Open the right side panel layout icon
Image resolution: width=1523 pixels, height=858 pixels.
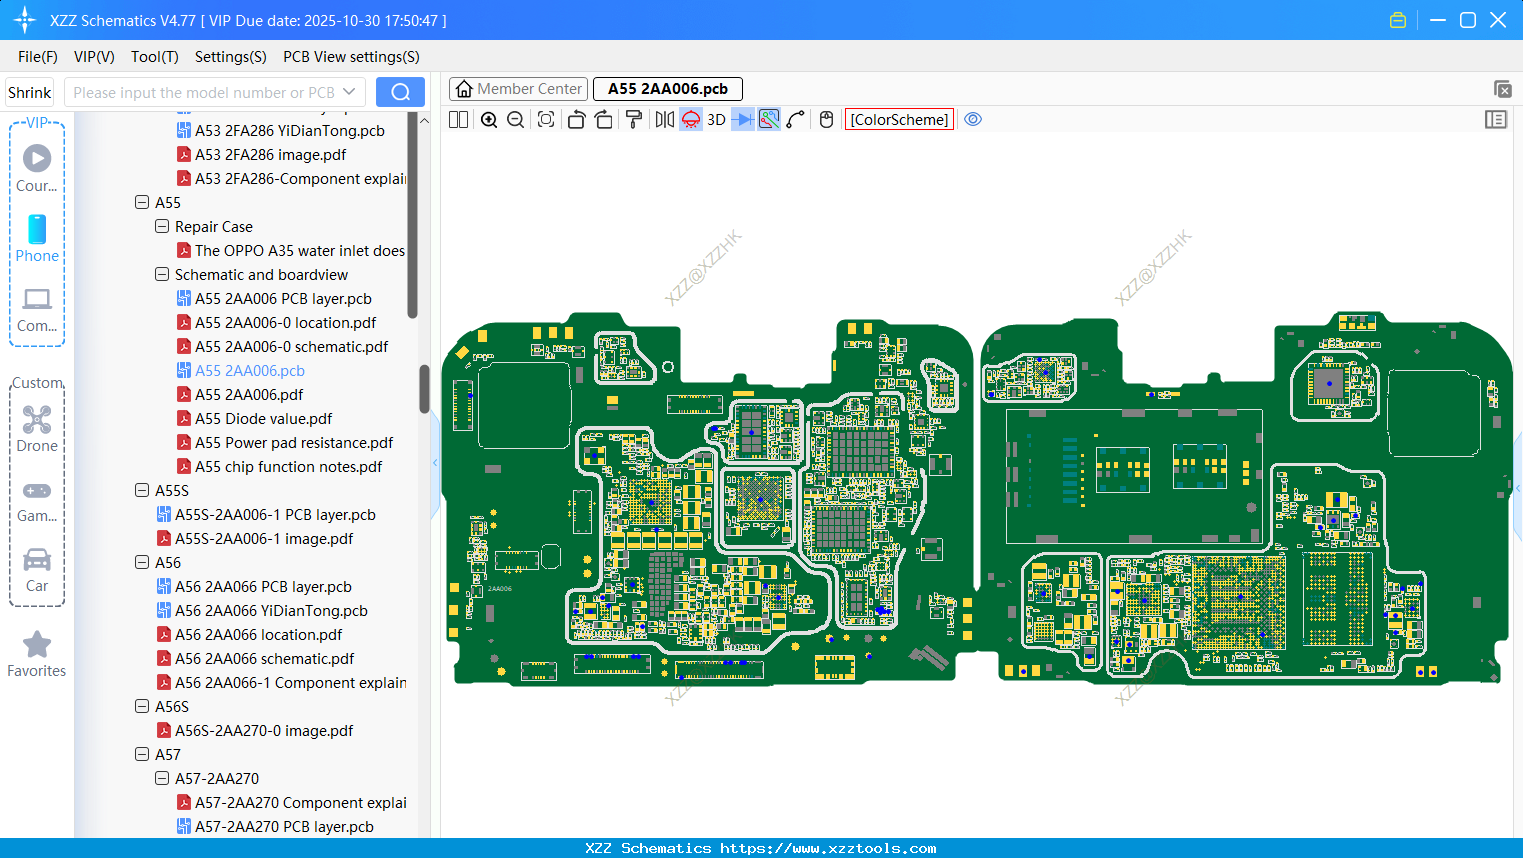[1496, 120]
